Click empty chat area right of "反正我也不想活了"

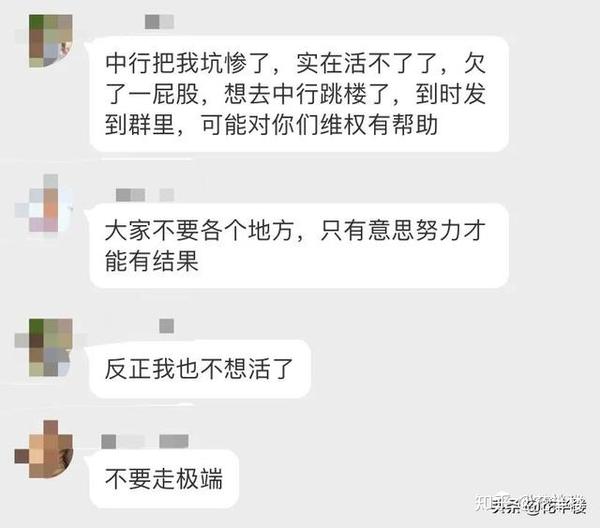pyautogui.click(x=452, y=369)
